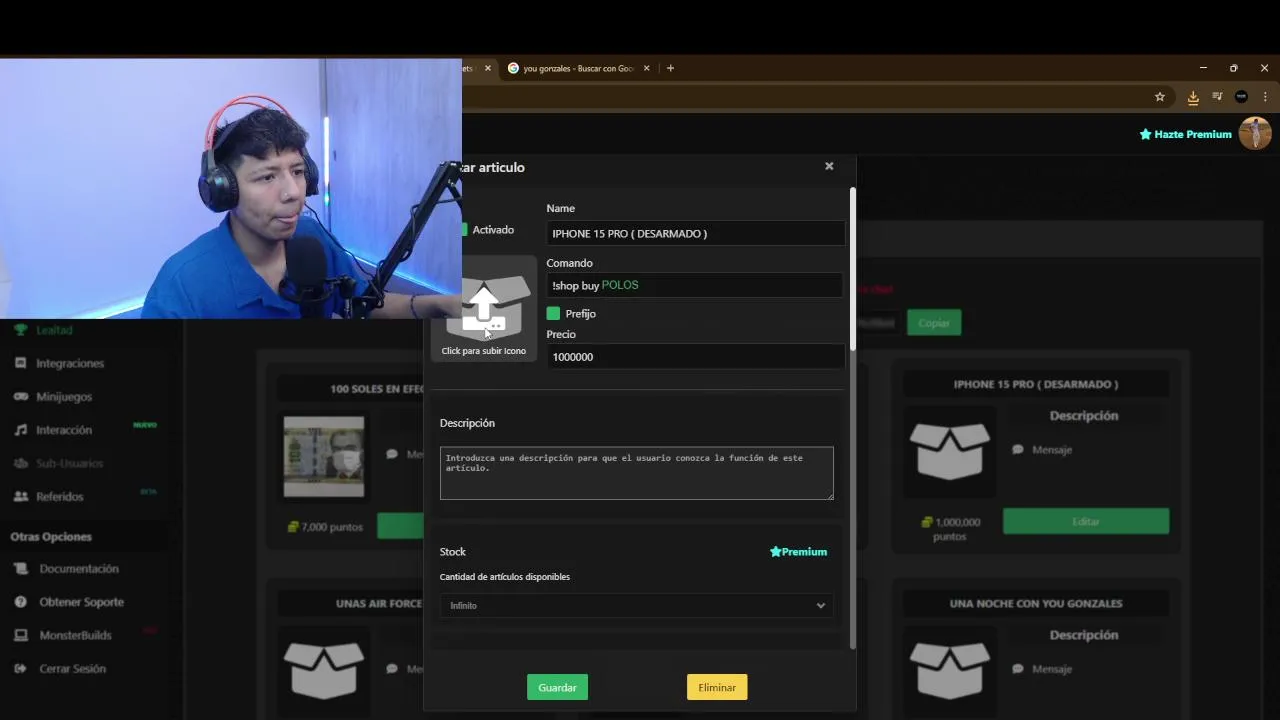1280x720 pixels.
Task: Click the music note icon beside Interacción
Action: [20, 430]
